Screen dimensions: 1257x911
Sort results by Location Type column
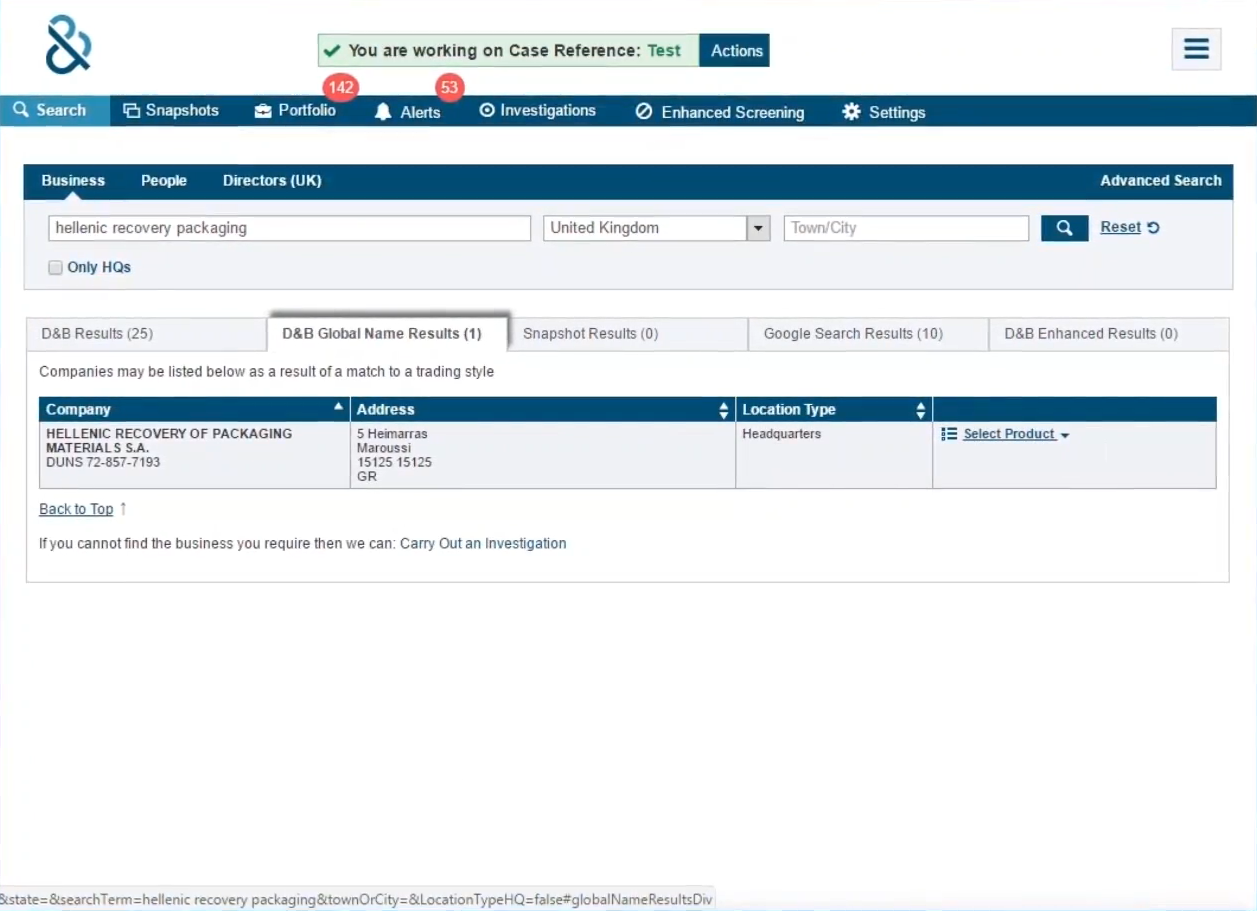coord(920,410)
